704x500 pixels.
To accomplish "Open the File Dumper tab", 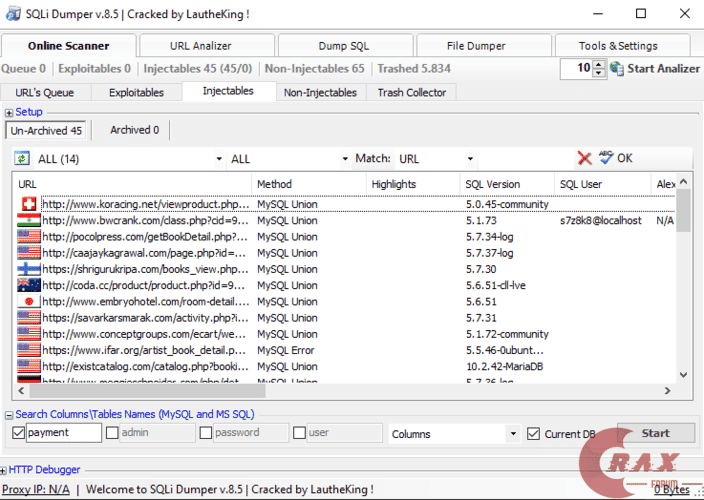I will 476,46.
